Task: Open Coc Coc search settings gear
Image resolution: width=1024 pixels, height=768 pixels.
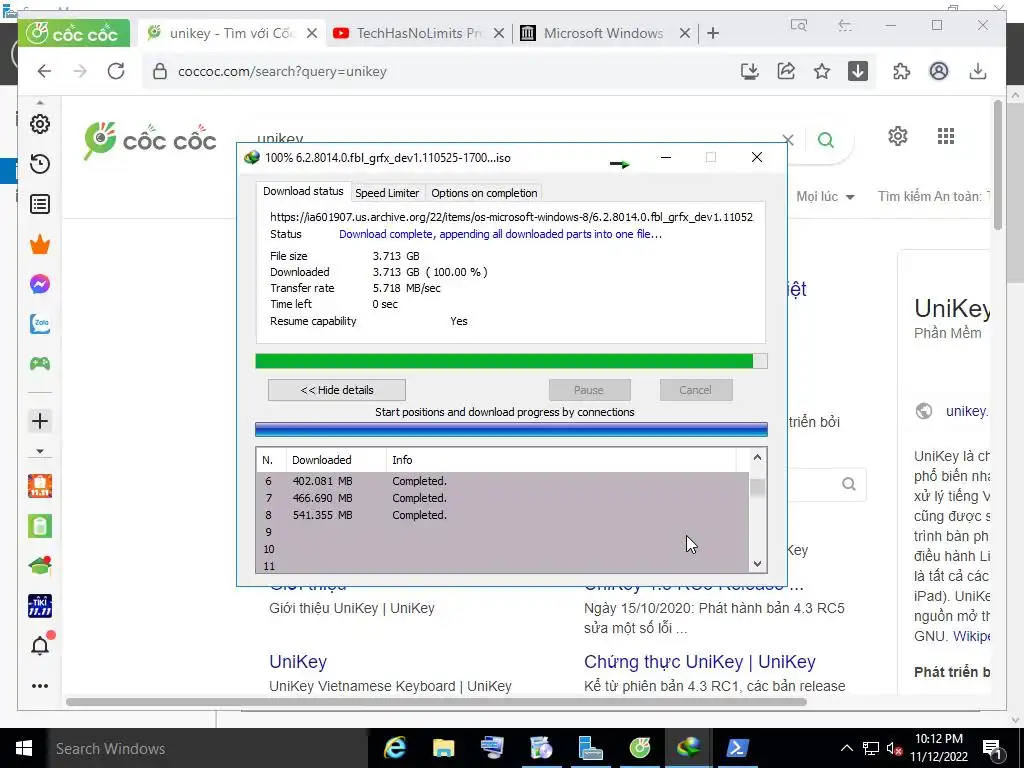Action: coord(898,136)
